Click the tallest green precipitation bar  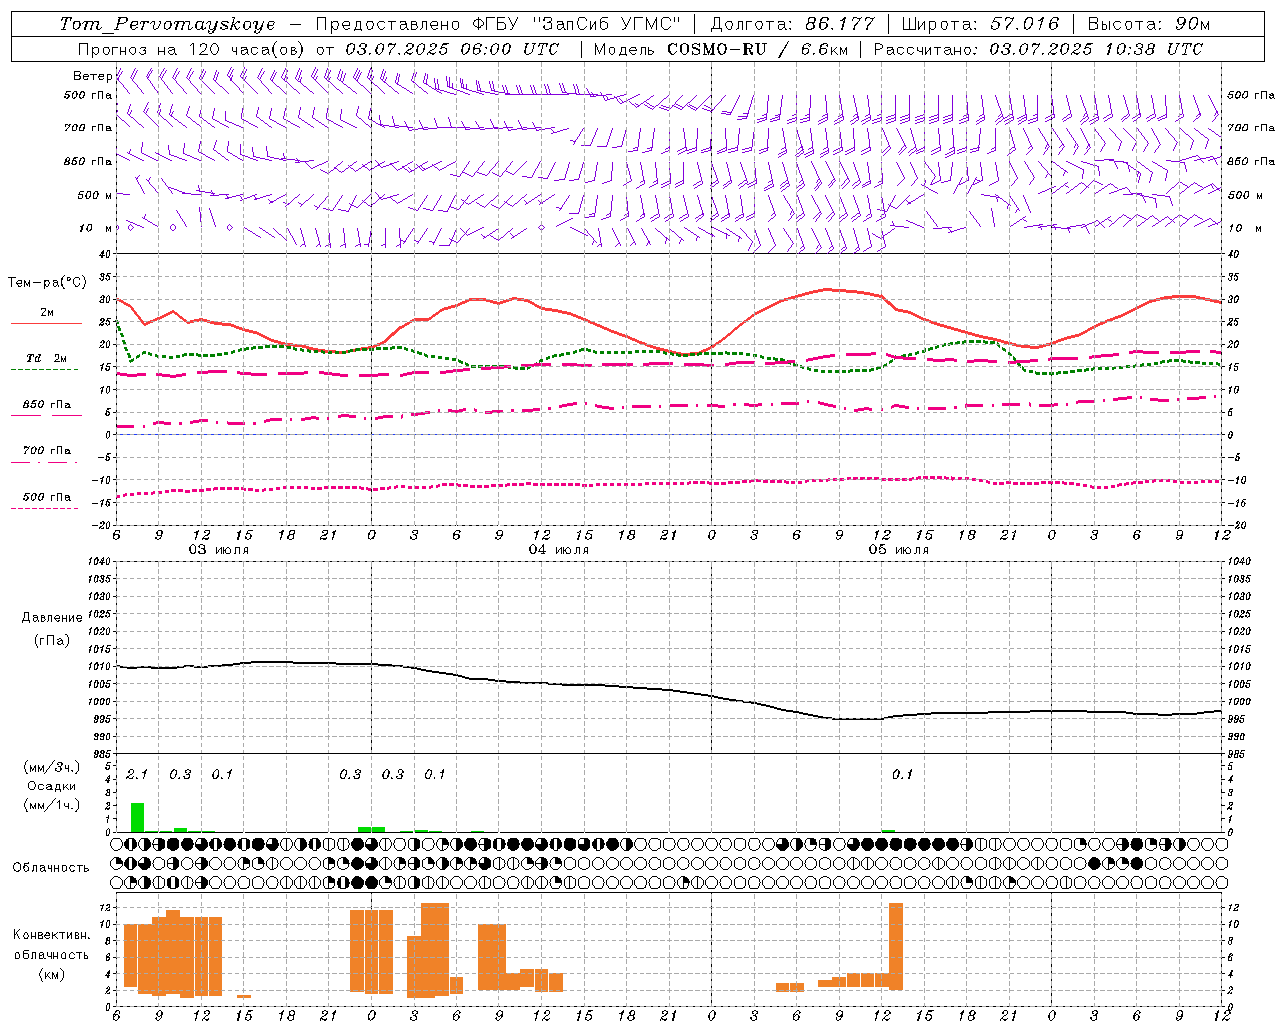137,817
